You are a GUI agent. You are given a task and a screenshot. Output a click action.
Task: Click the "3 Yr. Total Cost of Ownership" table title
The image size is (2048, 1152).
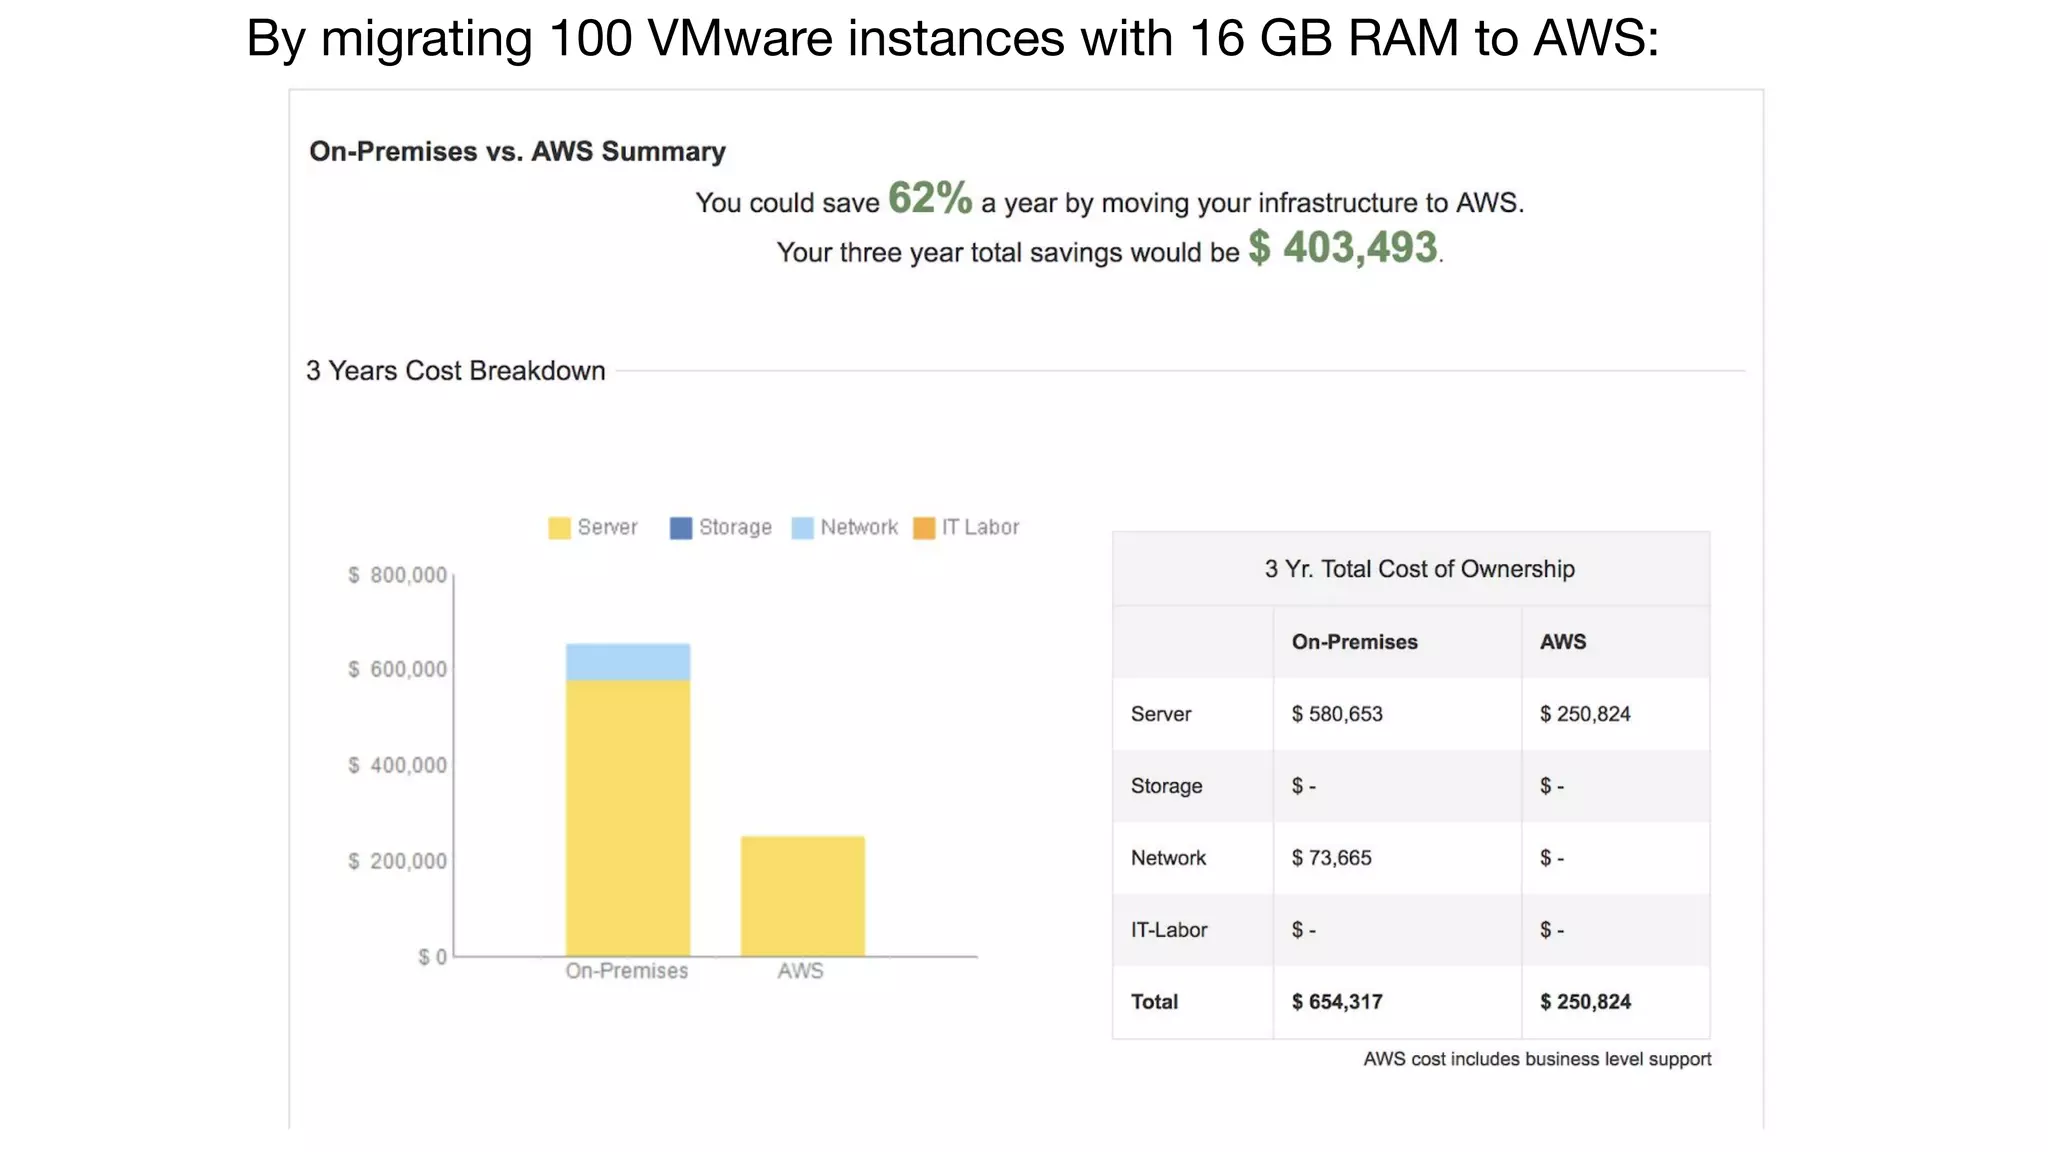(1419, 569)
